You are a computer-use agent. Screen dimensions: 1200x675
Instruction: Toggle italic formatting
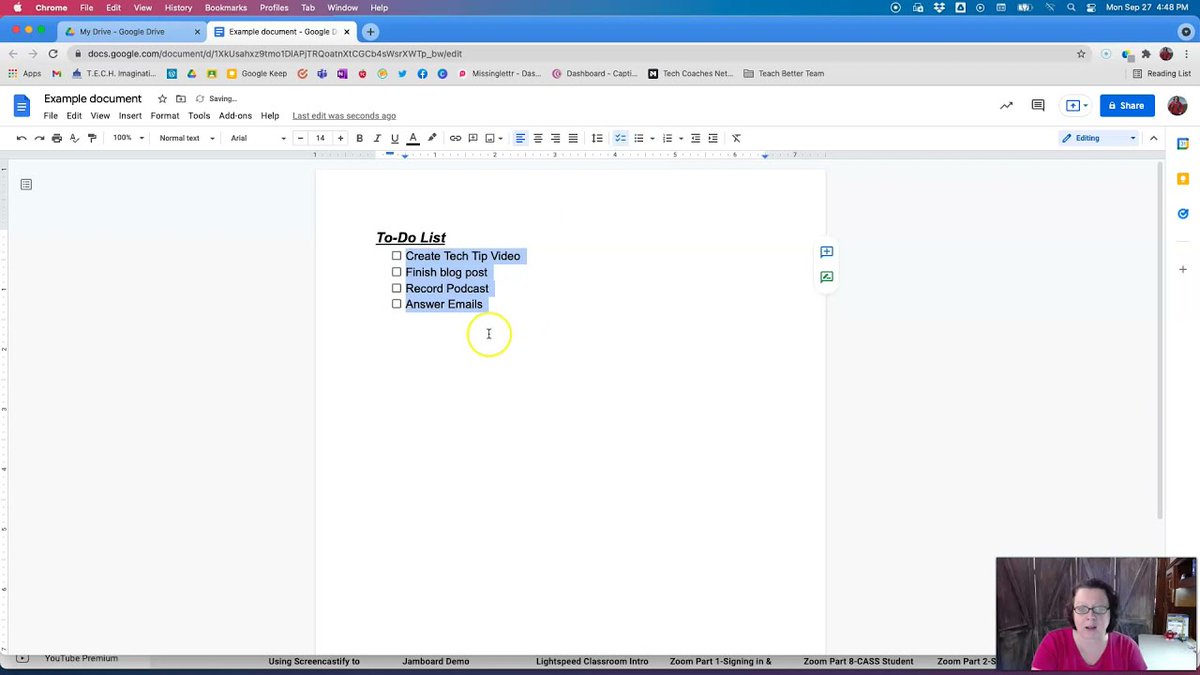click(x=377, y=138)
